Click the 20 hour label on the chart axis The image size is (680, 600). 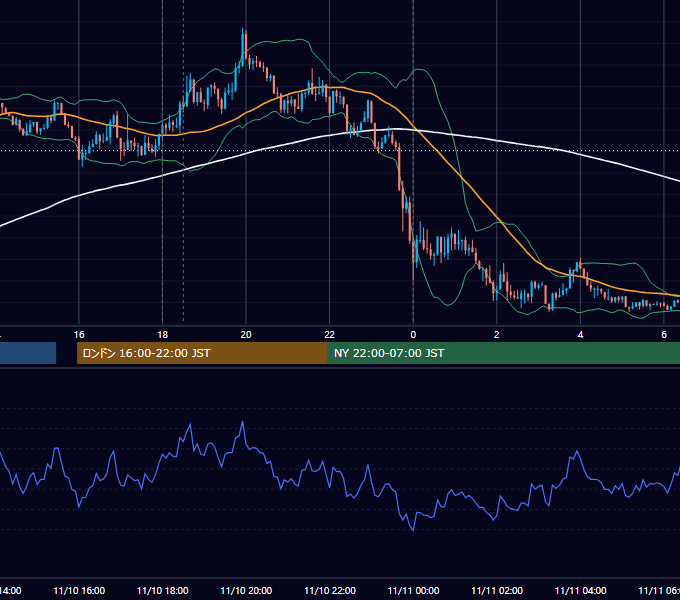(x=246, y=335)
